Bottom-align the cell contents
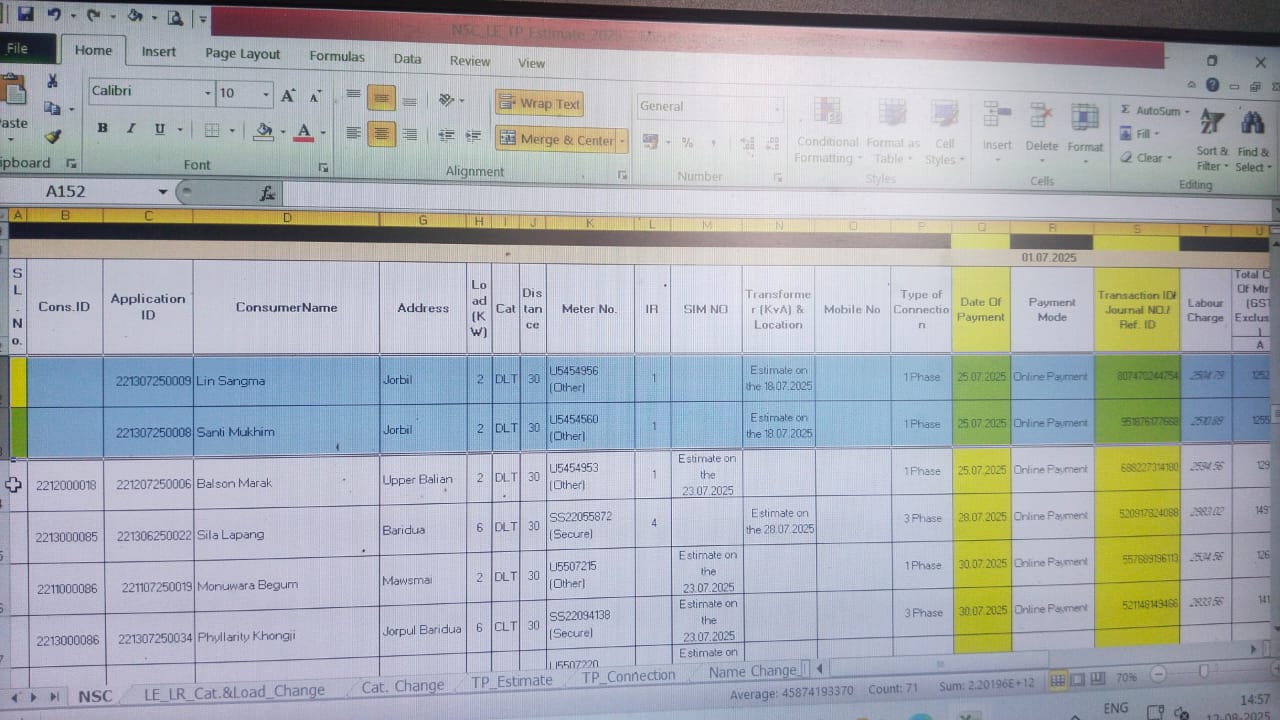1280x720 pixels. pyautogui.click(x=409, y=100)
